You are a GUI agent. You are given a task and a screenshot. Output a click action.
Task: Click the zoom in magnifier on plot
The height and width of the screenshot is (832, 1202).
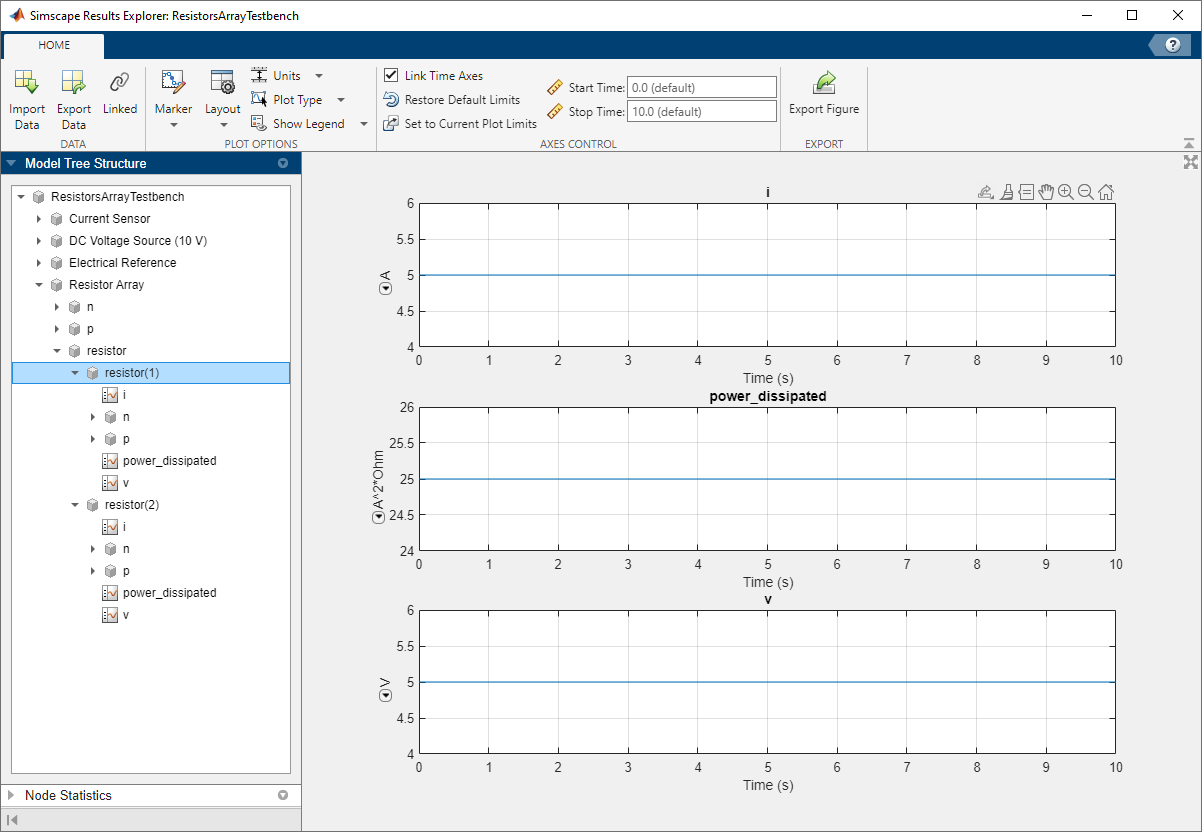[1066, 192]
